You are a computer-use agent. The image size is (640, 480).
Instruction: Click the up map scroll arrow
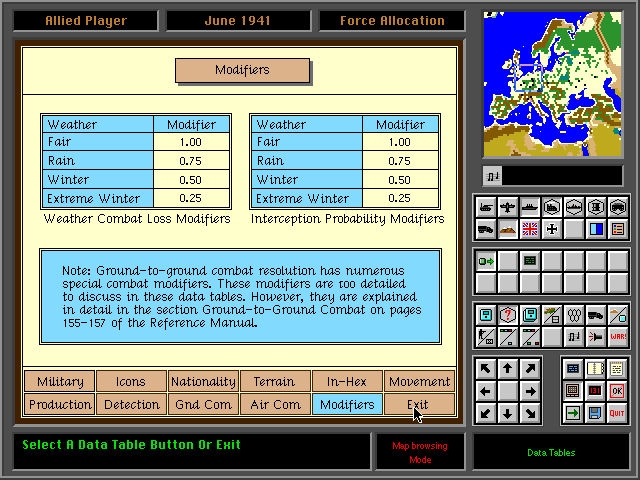507,369
